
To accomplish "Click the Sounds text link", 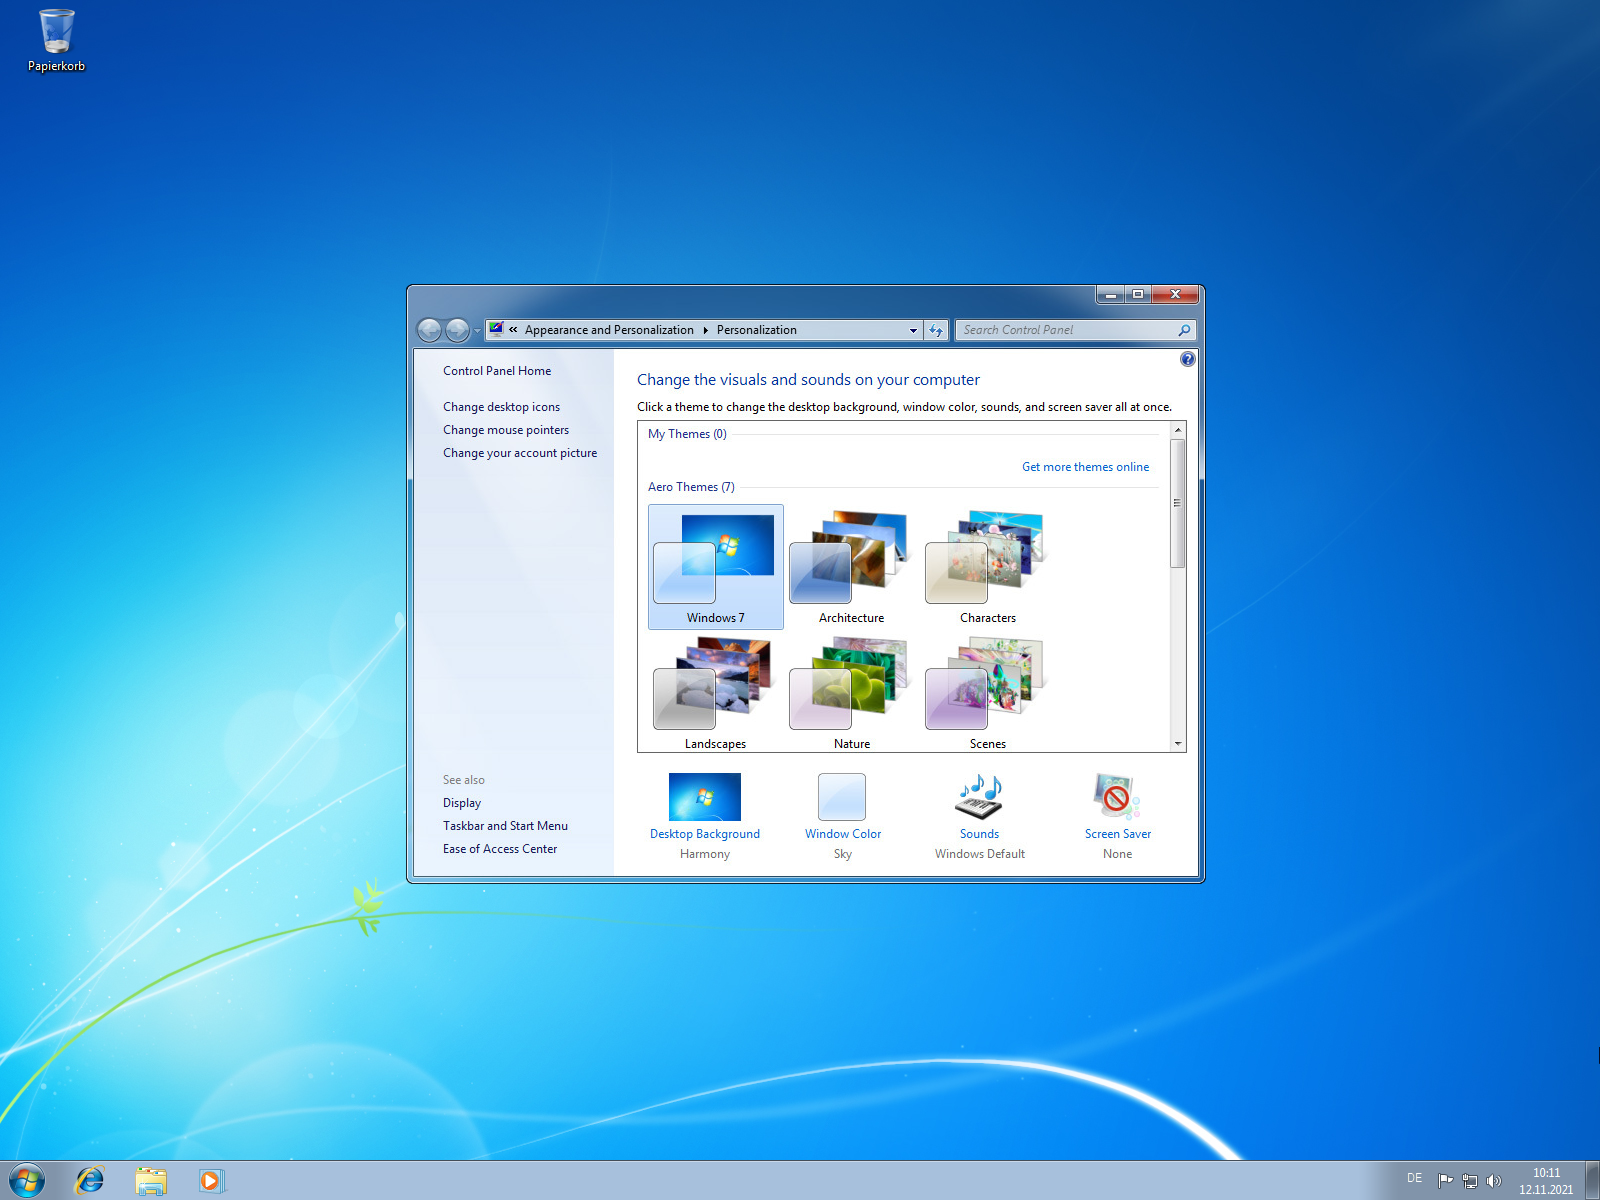I will click(980, 834).
